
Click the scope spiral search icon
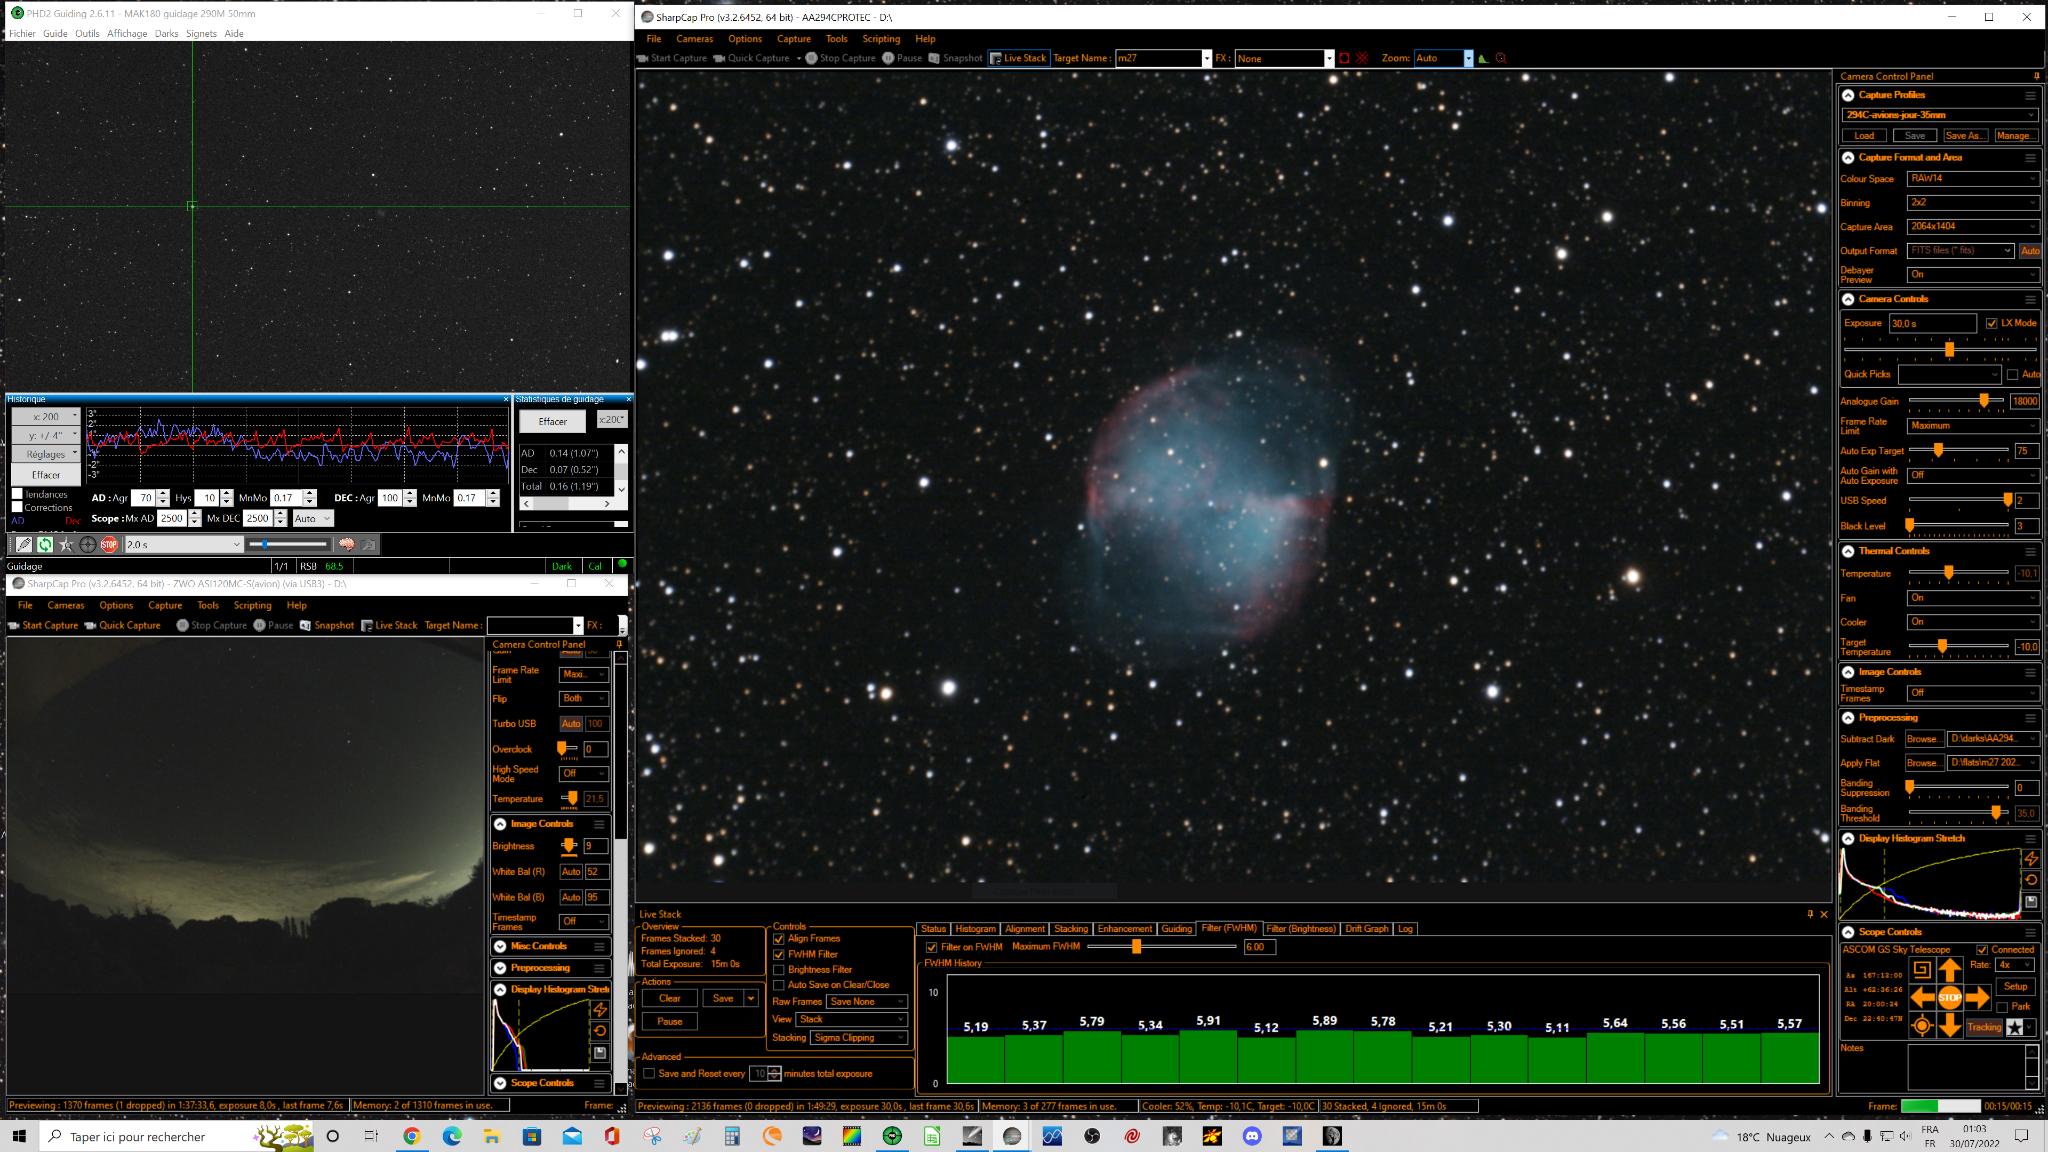click(1922, 969)
